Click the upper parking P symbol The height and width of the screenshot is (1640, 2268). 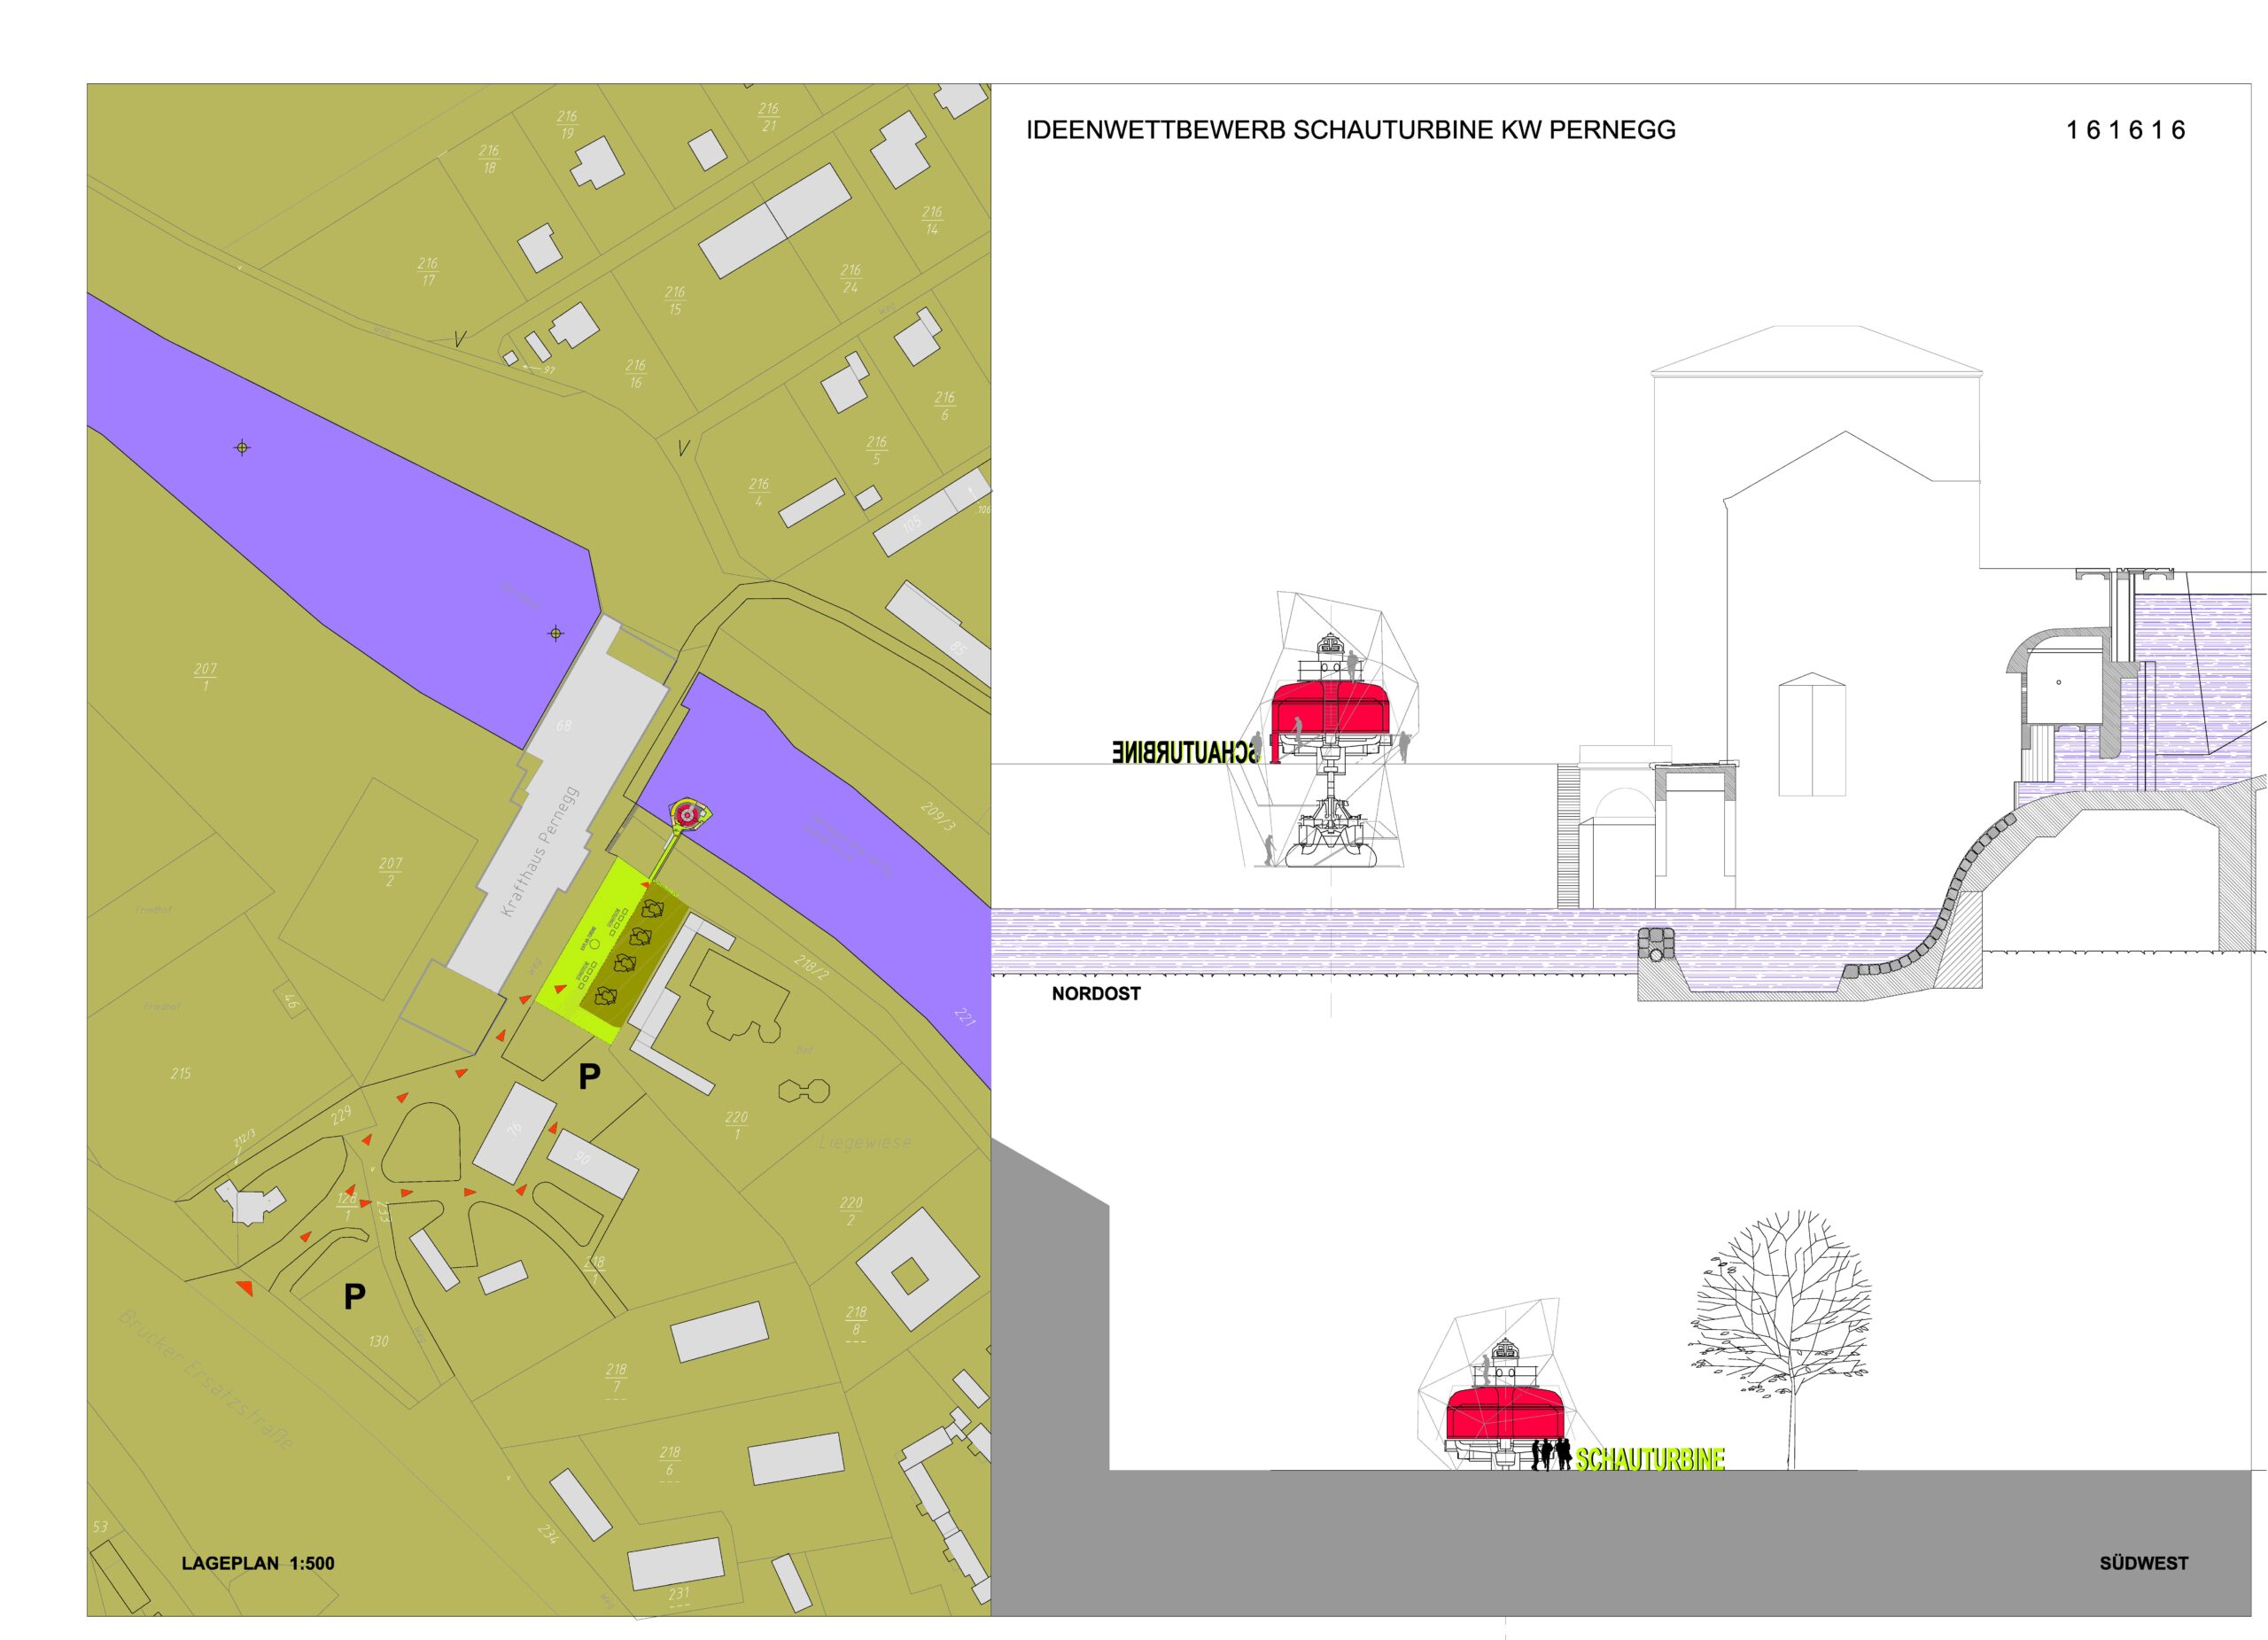pyautogui.click(x=590, y=1077)
